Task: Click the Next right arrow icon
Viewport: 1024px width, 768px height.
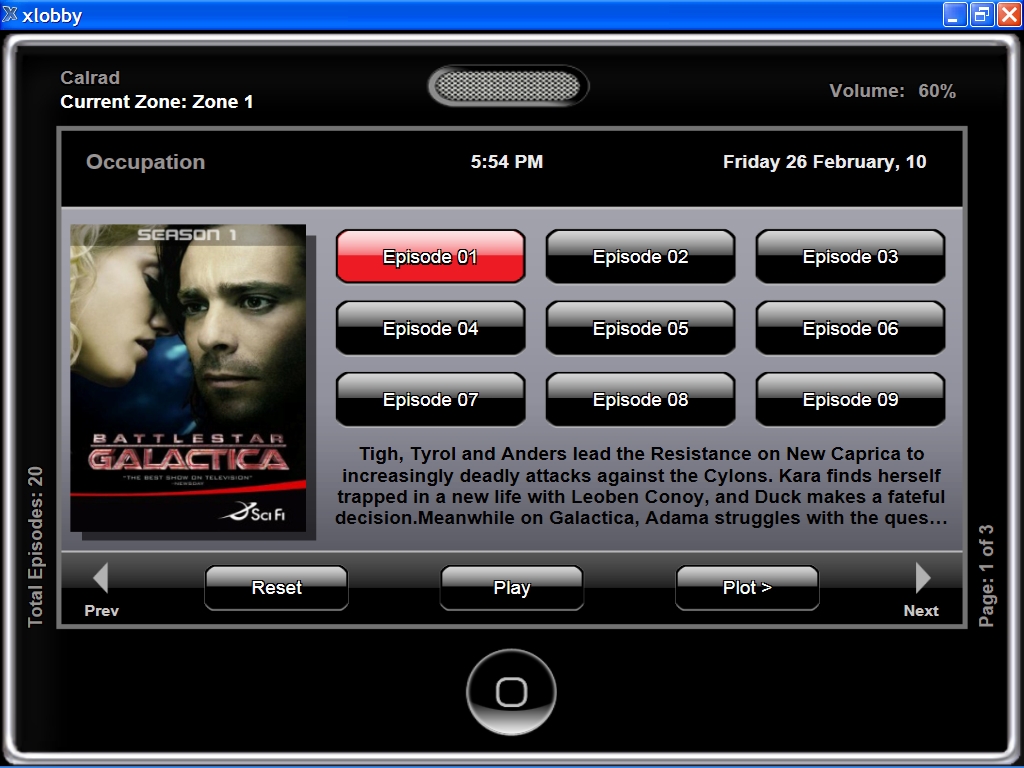Action: tap(922, 578)
